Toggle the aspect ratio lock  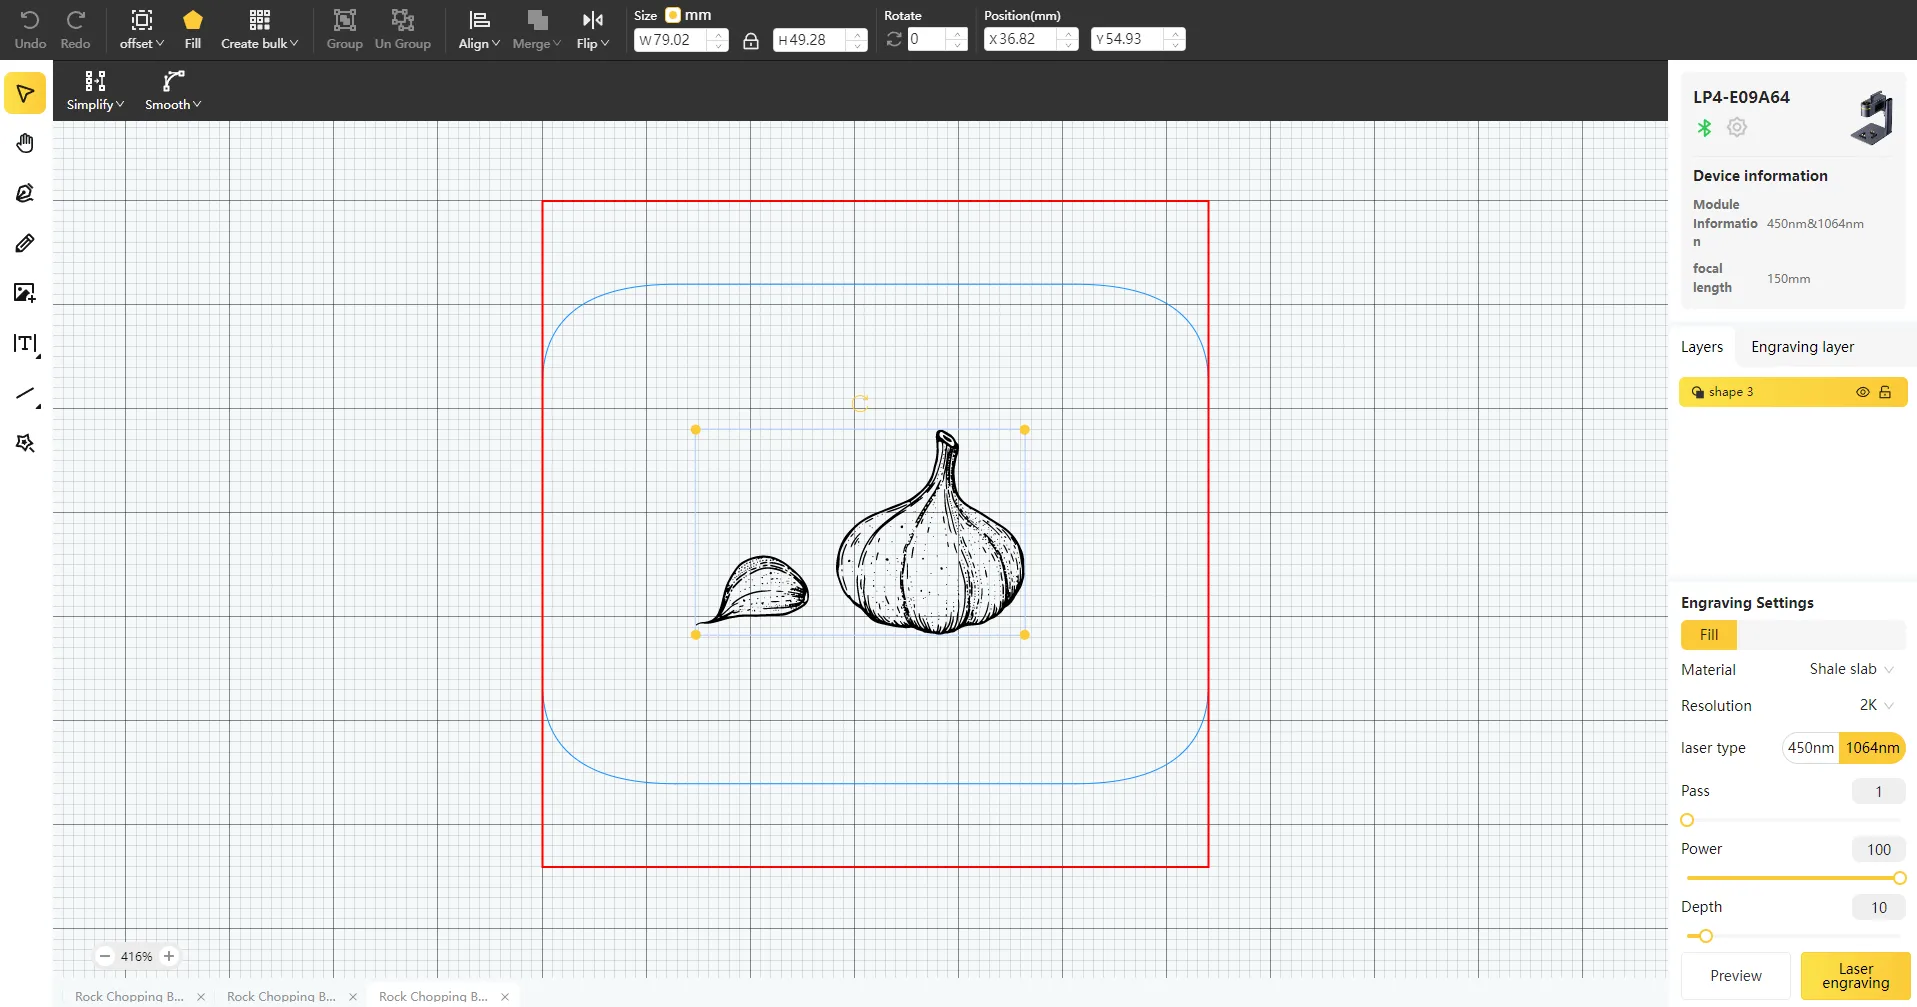click(x=751, y=40)
